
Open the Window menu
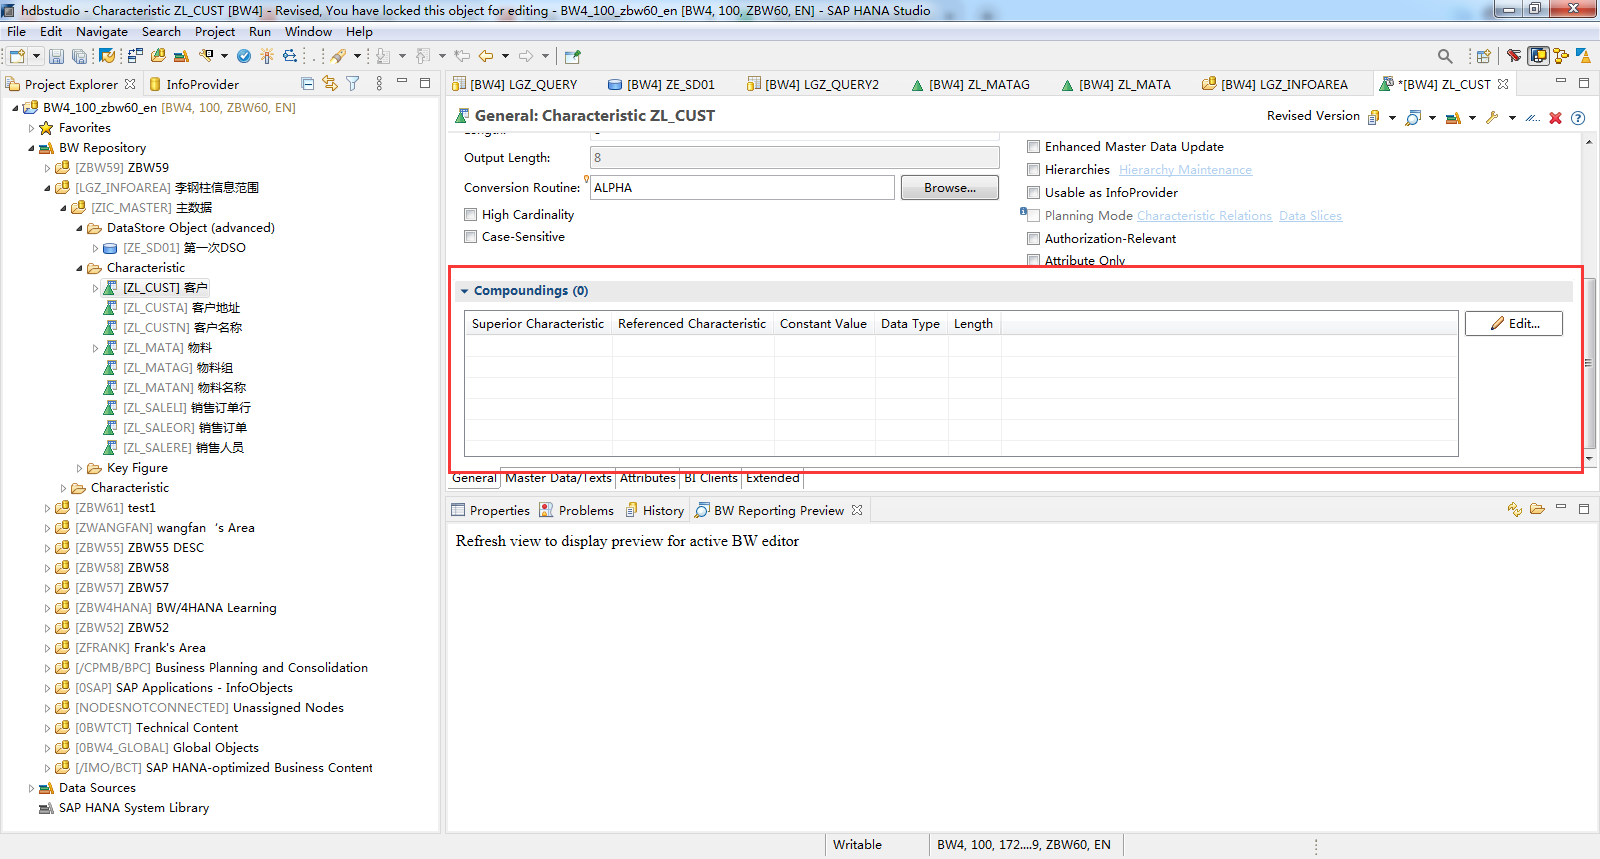[308, 32]
